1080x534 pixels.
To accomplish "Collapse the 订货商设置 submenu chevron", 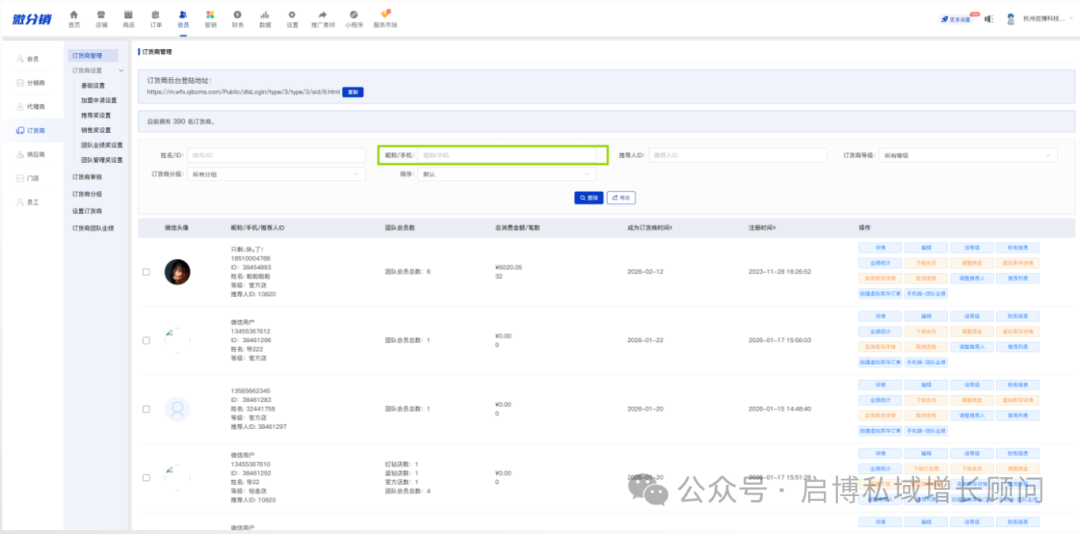I will pos(121,71).
